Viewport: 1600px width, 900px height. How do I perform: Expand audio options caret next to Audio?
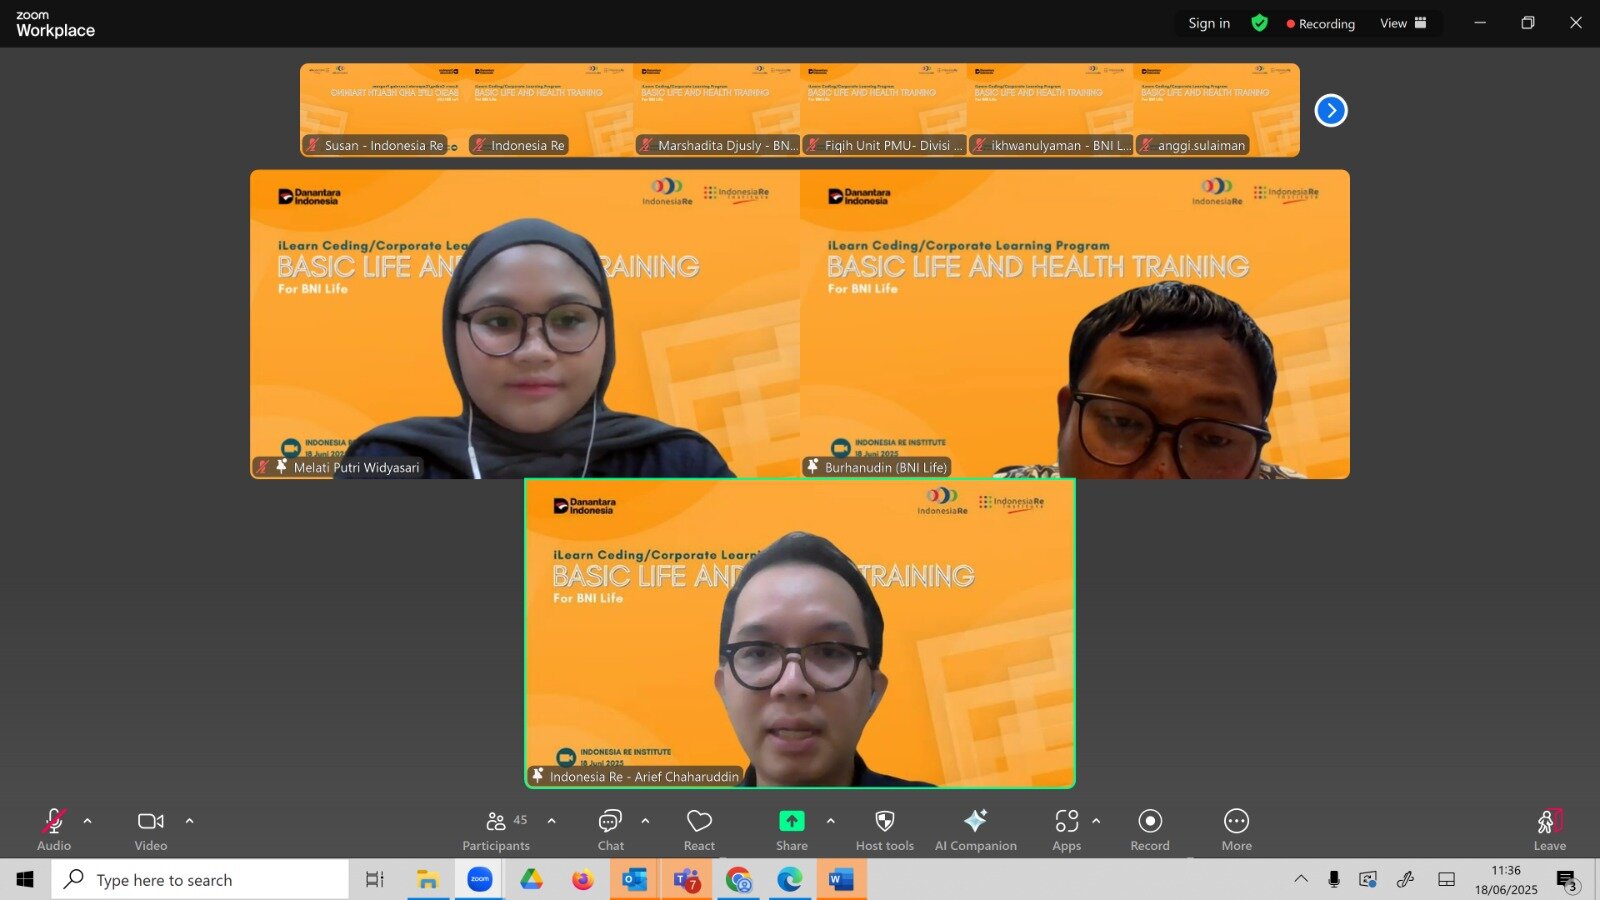(88, 821)
